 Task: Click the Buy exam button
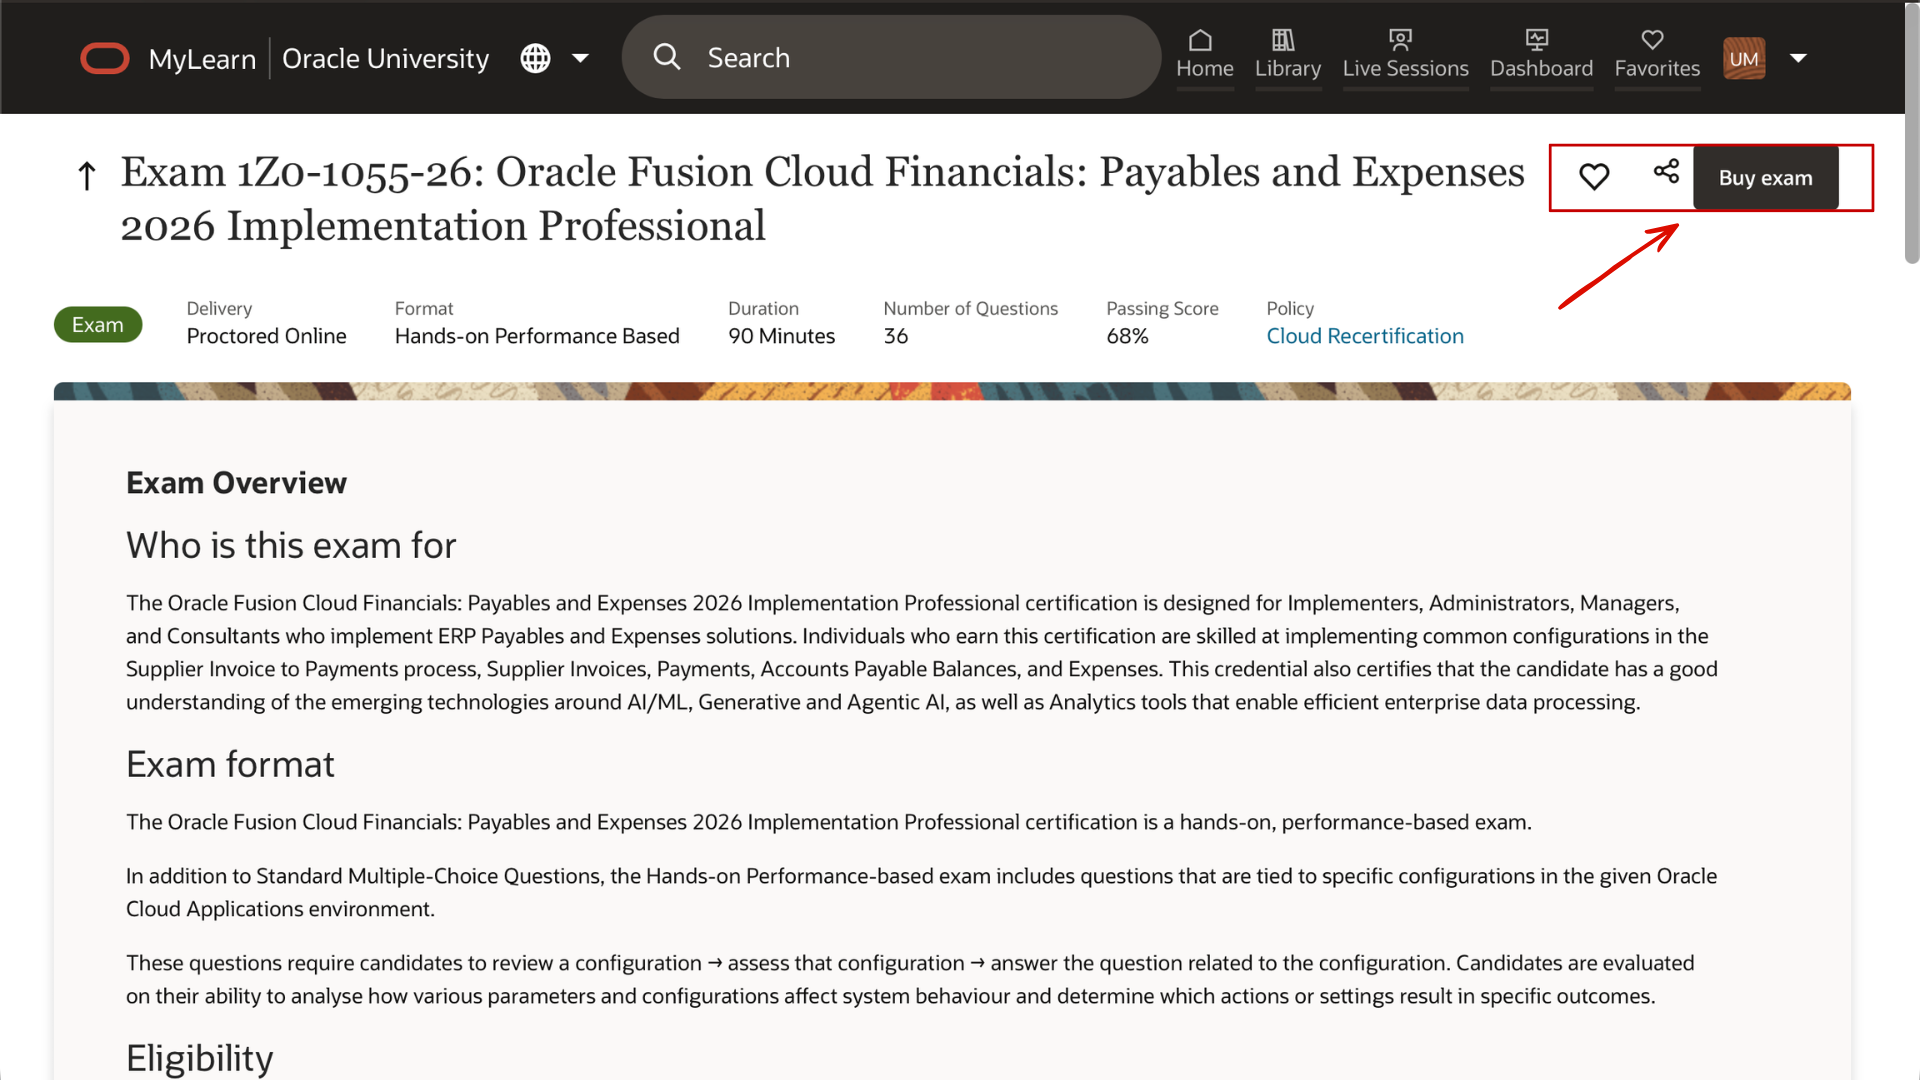click(1765, 177)
